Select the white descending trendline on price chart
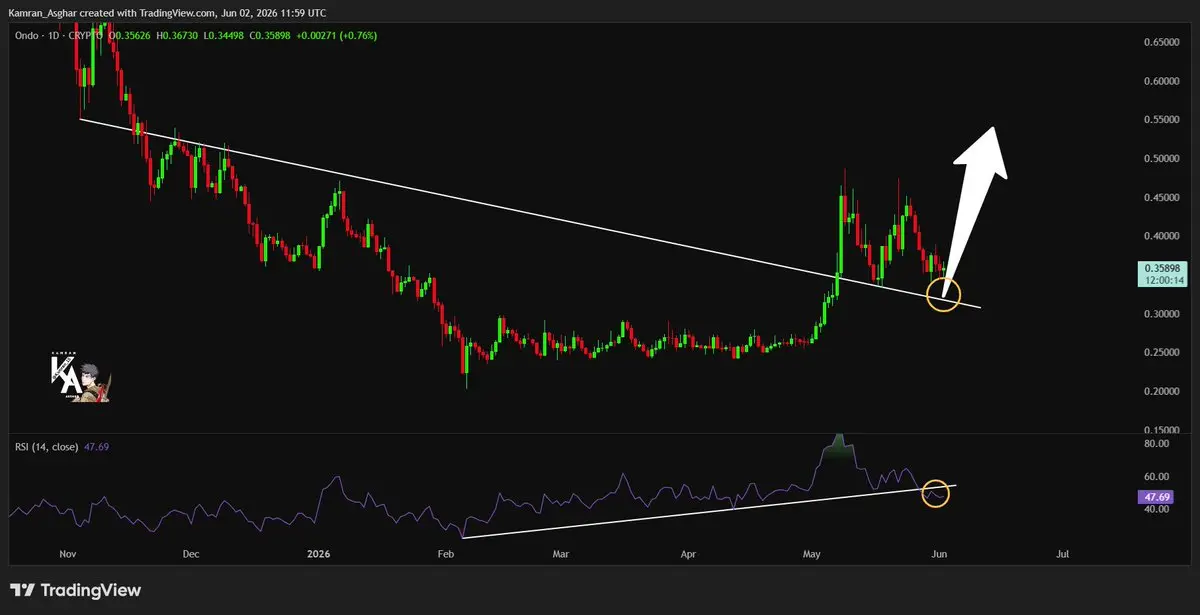Viewport: 1200px width, 615px height. tap(530, 214)
